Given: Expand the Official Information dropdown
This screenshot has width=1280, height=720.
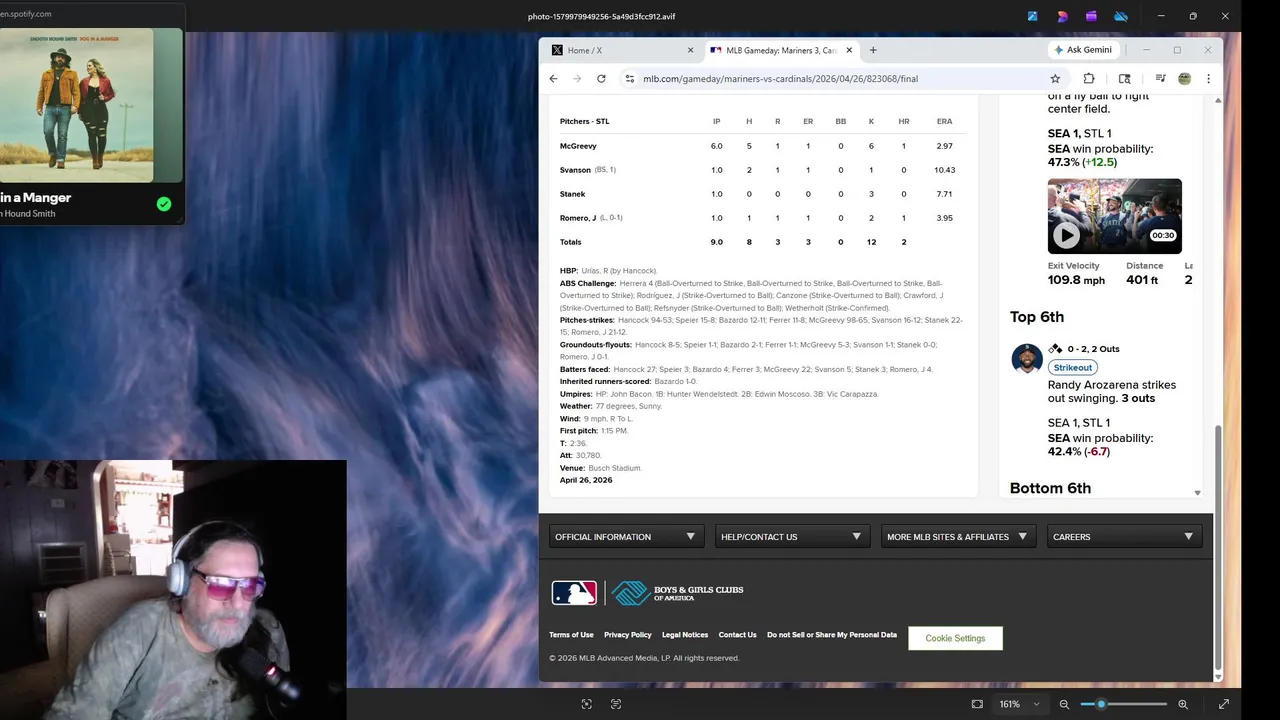Looking at the screenshot, I should pyautogui.click(x=626, y=537).
